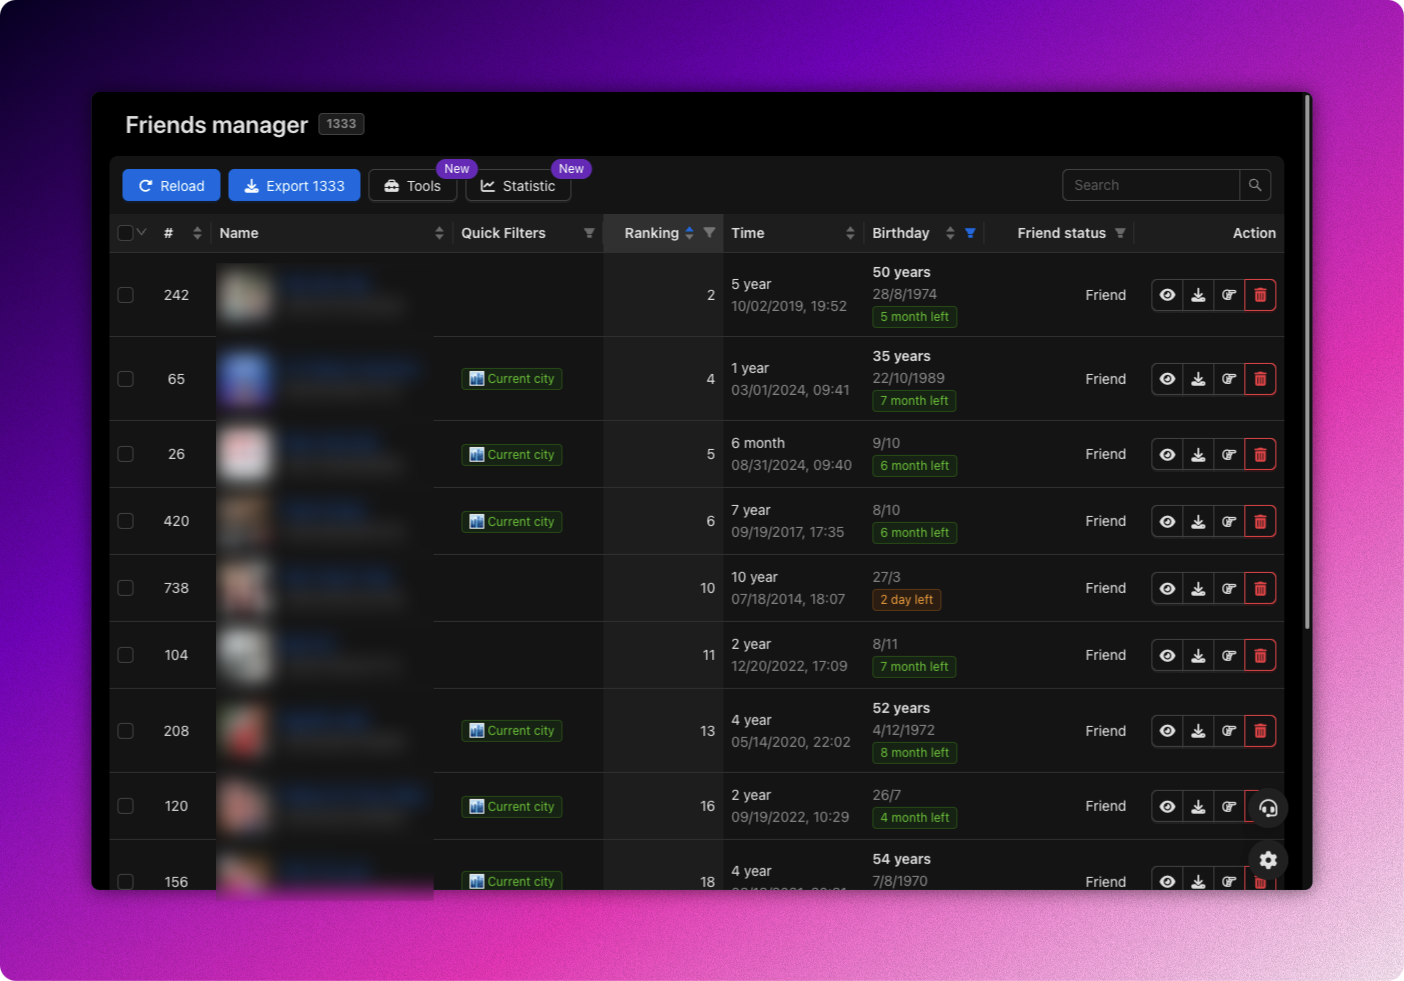Click the vertical scrollbar of the table
Image resolution: width=1404 pixels, height=981 pixels.
pos(1307,362)
